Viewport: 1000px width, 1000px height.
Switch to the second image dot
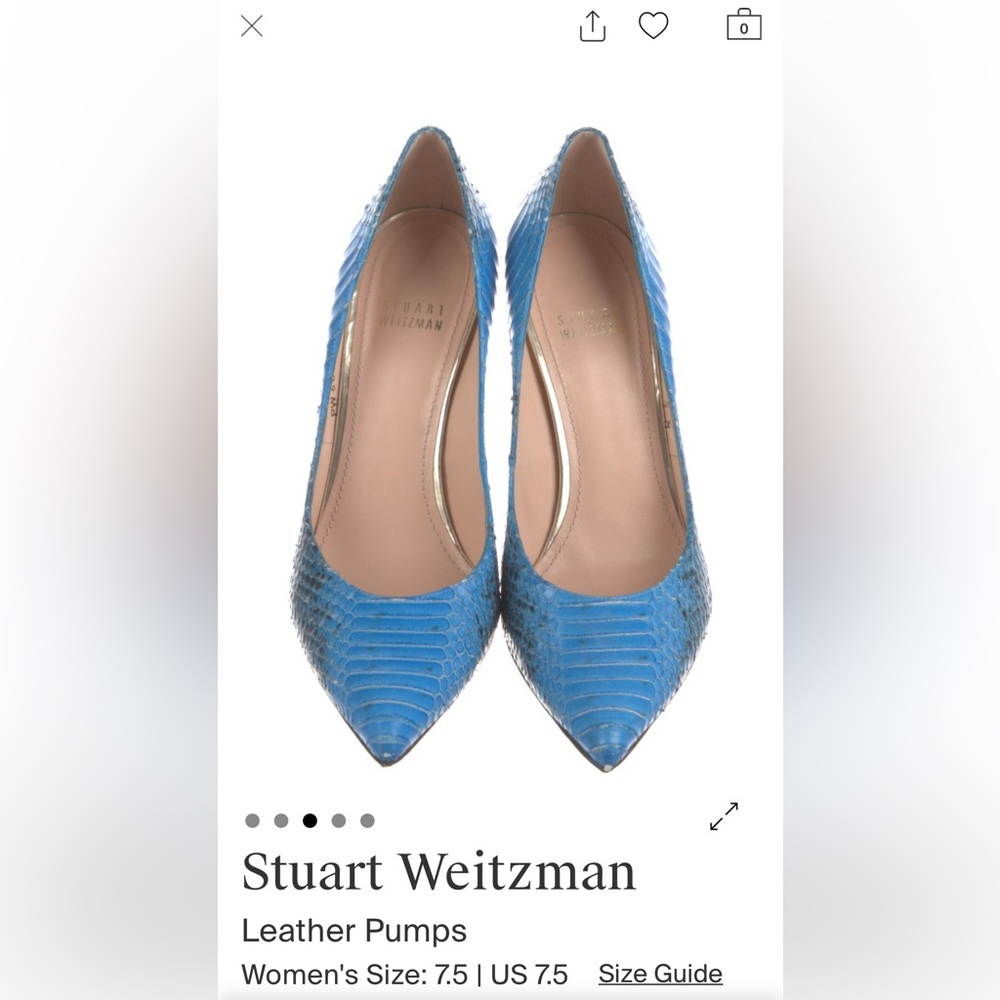pos(282,819)
